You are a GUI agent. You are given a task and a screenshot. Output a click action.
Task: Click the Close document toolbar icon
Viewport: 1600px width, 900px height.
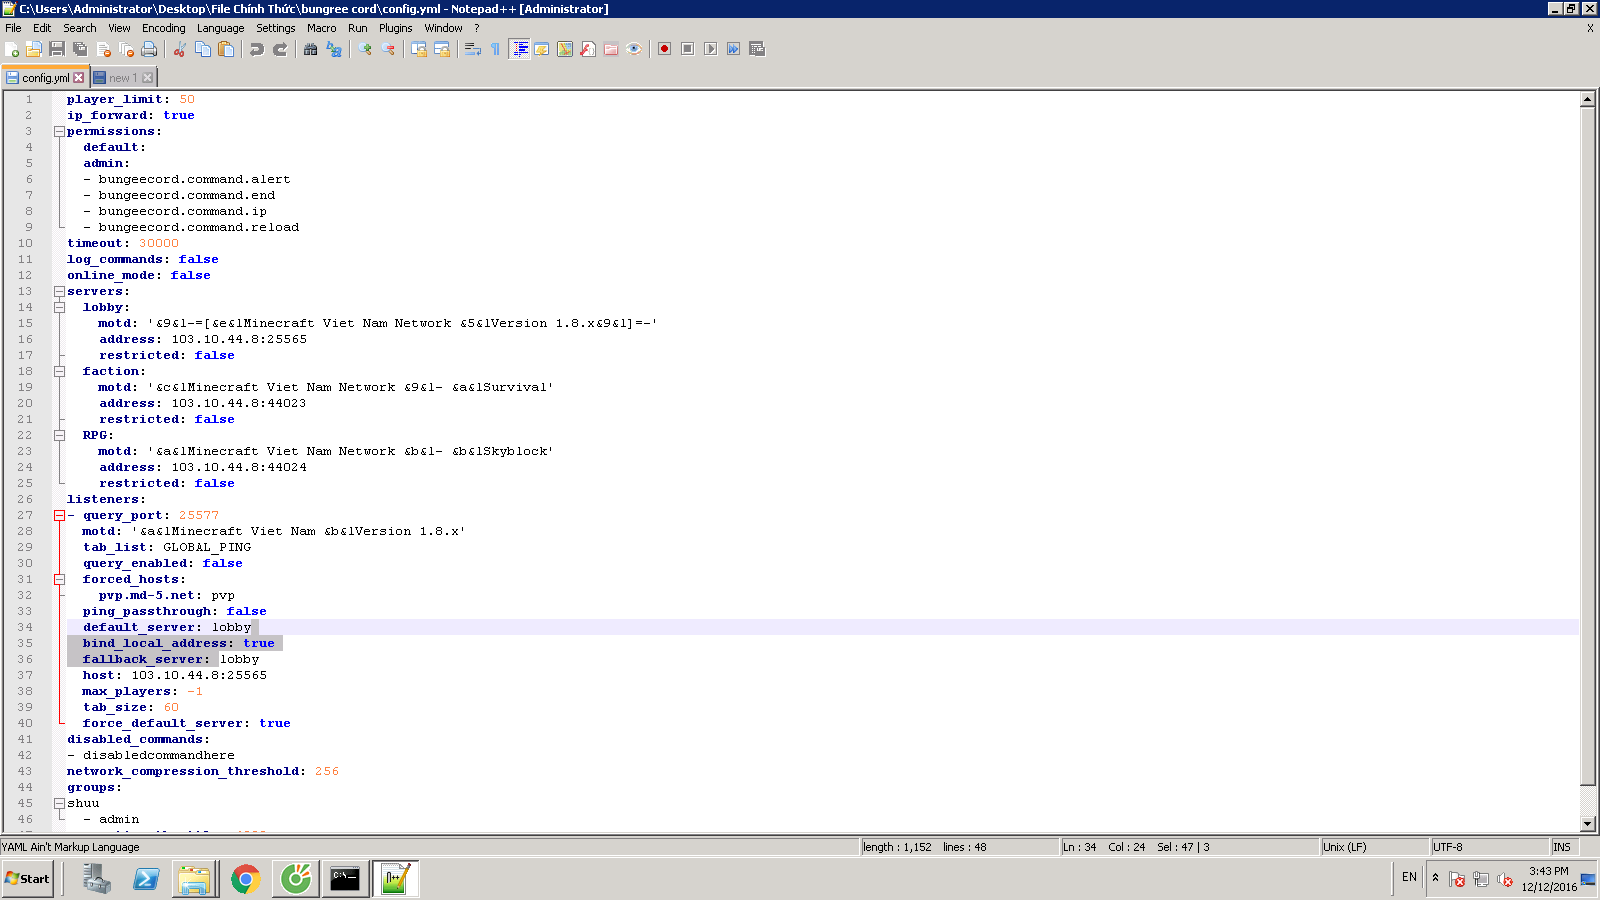(103, 49)
